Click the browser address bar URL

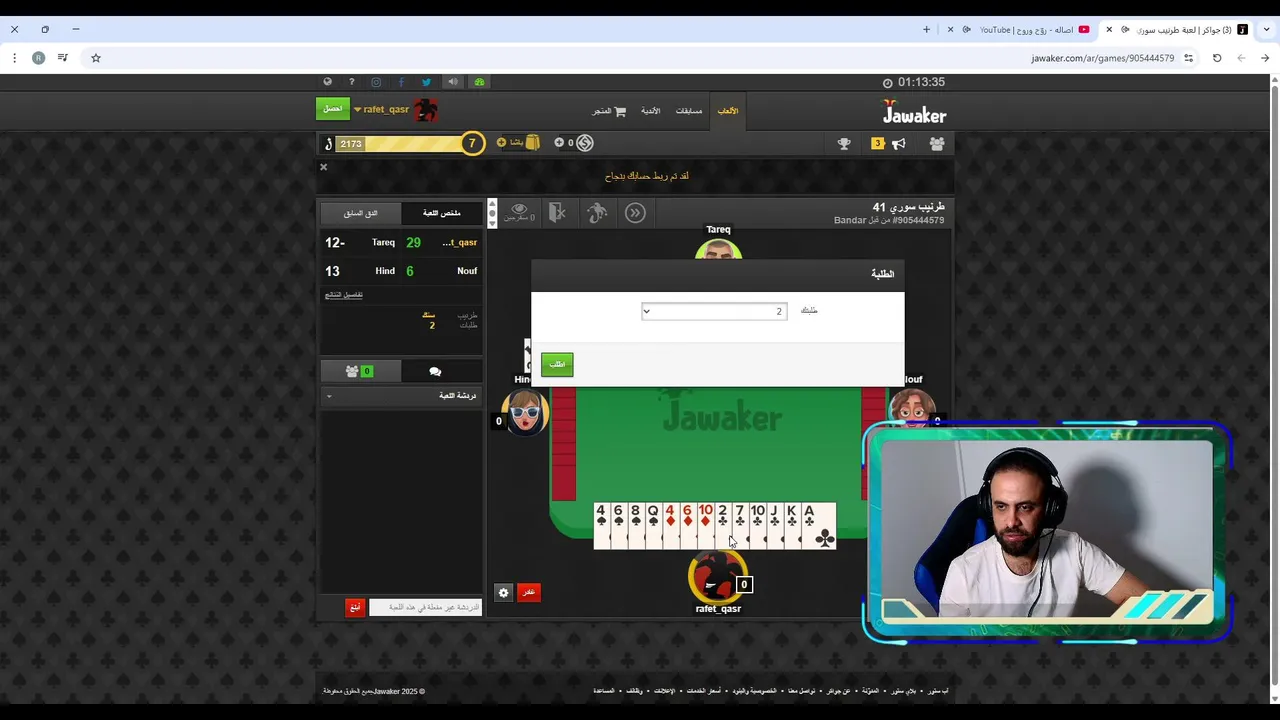pos(1102,58)
